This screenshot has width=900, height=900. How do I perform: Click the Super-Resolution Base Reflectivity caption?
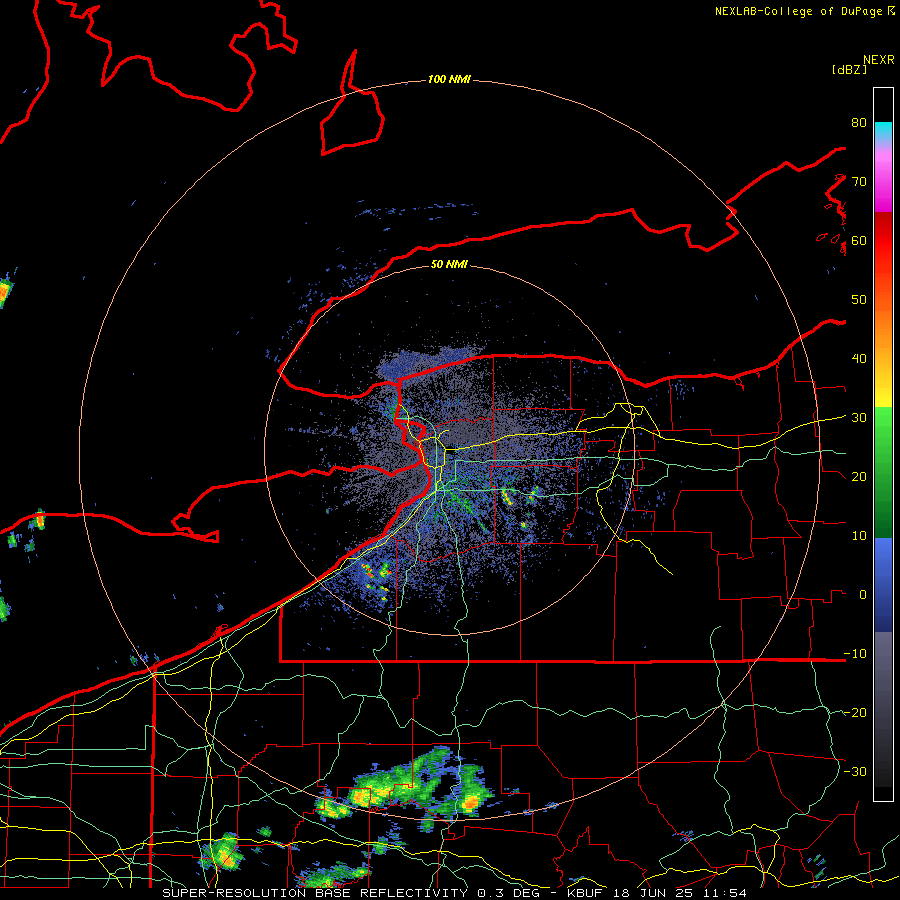pos(315,893)
